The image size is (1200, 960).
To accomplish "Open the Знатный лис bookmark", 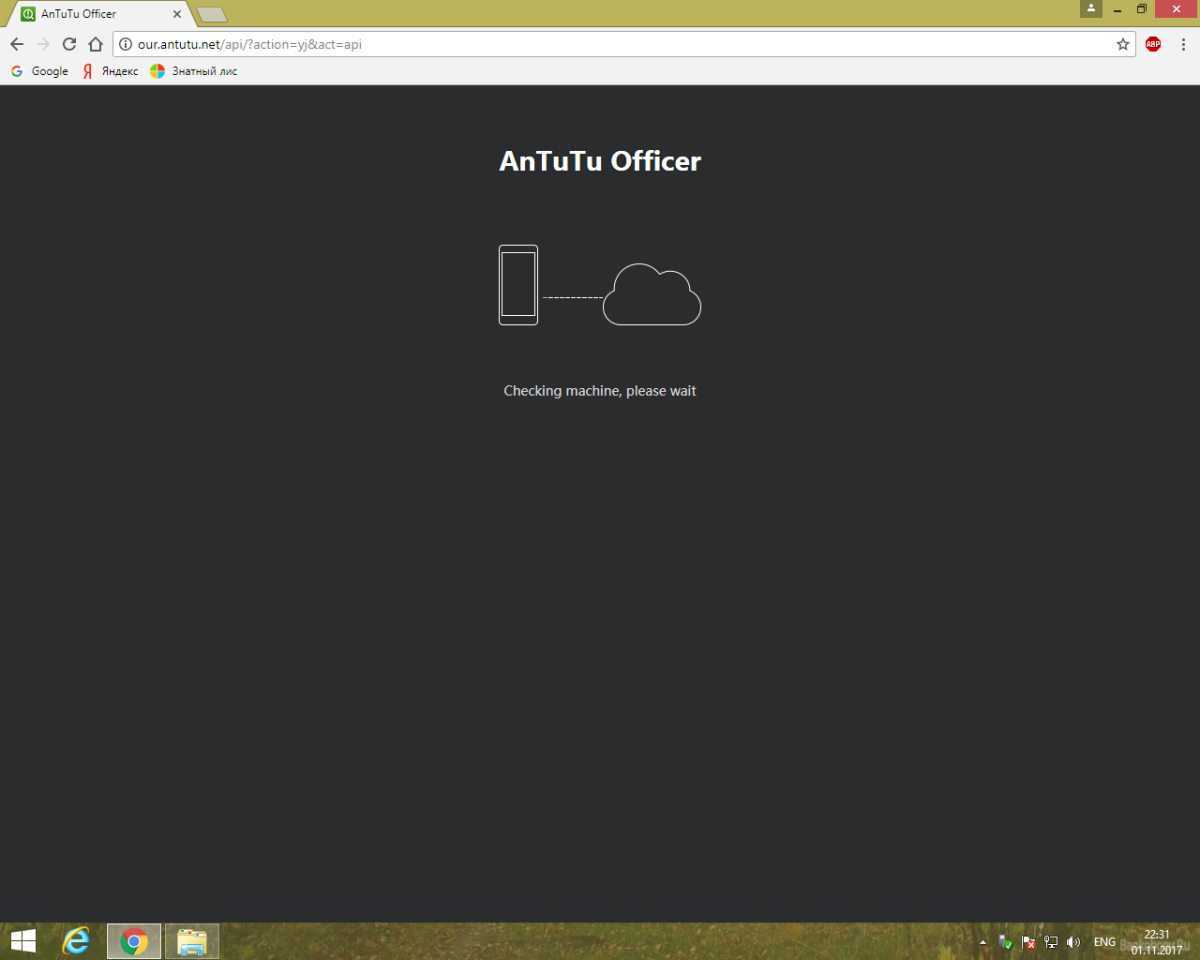I will pyautogui.click(x=194, y=71).
